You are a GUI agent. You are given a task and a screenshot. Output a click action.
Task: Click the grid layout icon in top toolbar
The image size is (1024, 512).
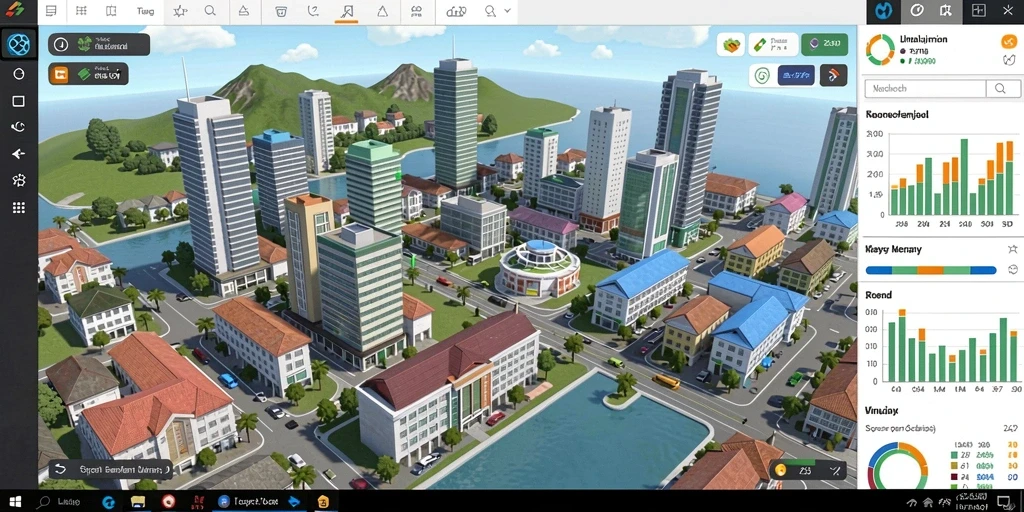(81, 11)
